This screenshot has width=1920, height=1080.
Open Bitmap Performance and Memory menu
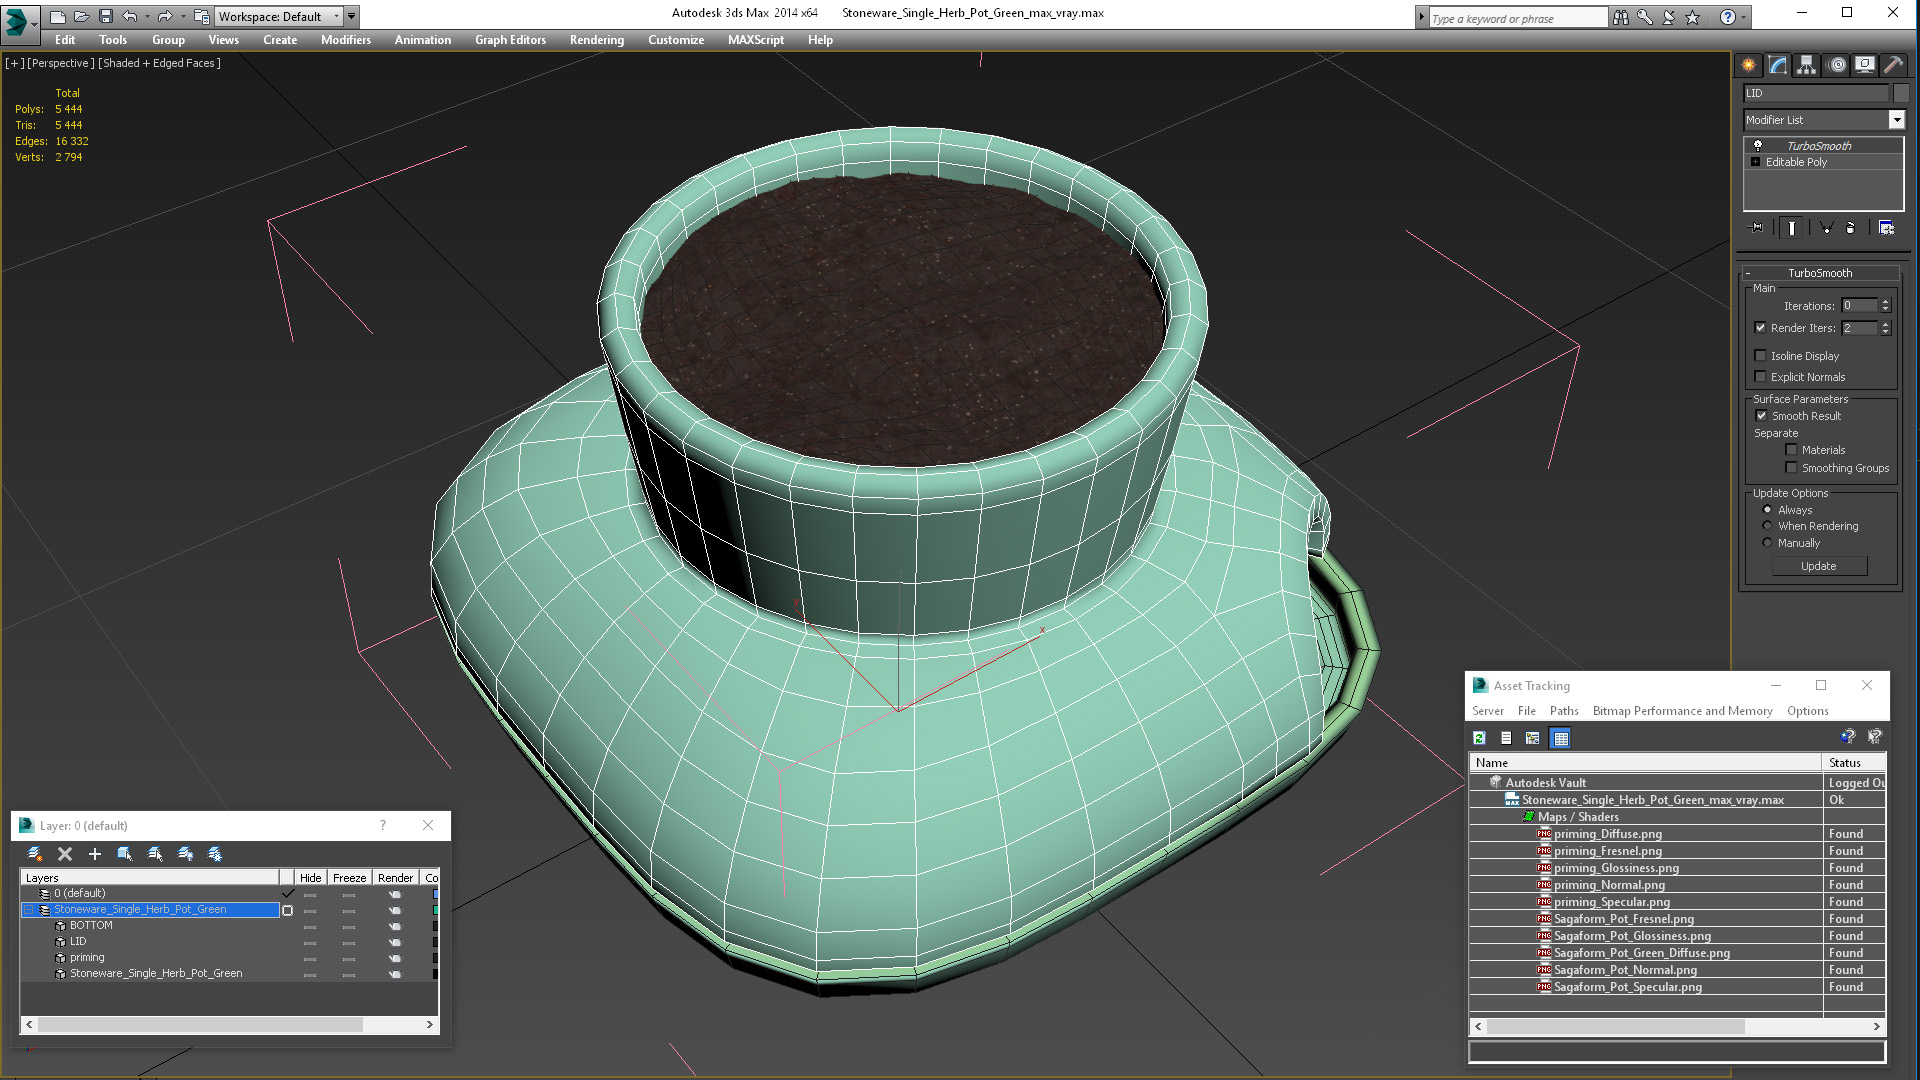pos(1682,711)
